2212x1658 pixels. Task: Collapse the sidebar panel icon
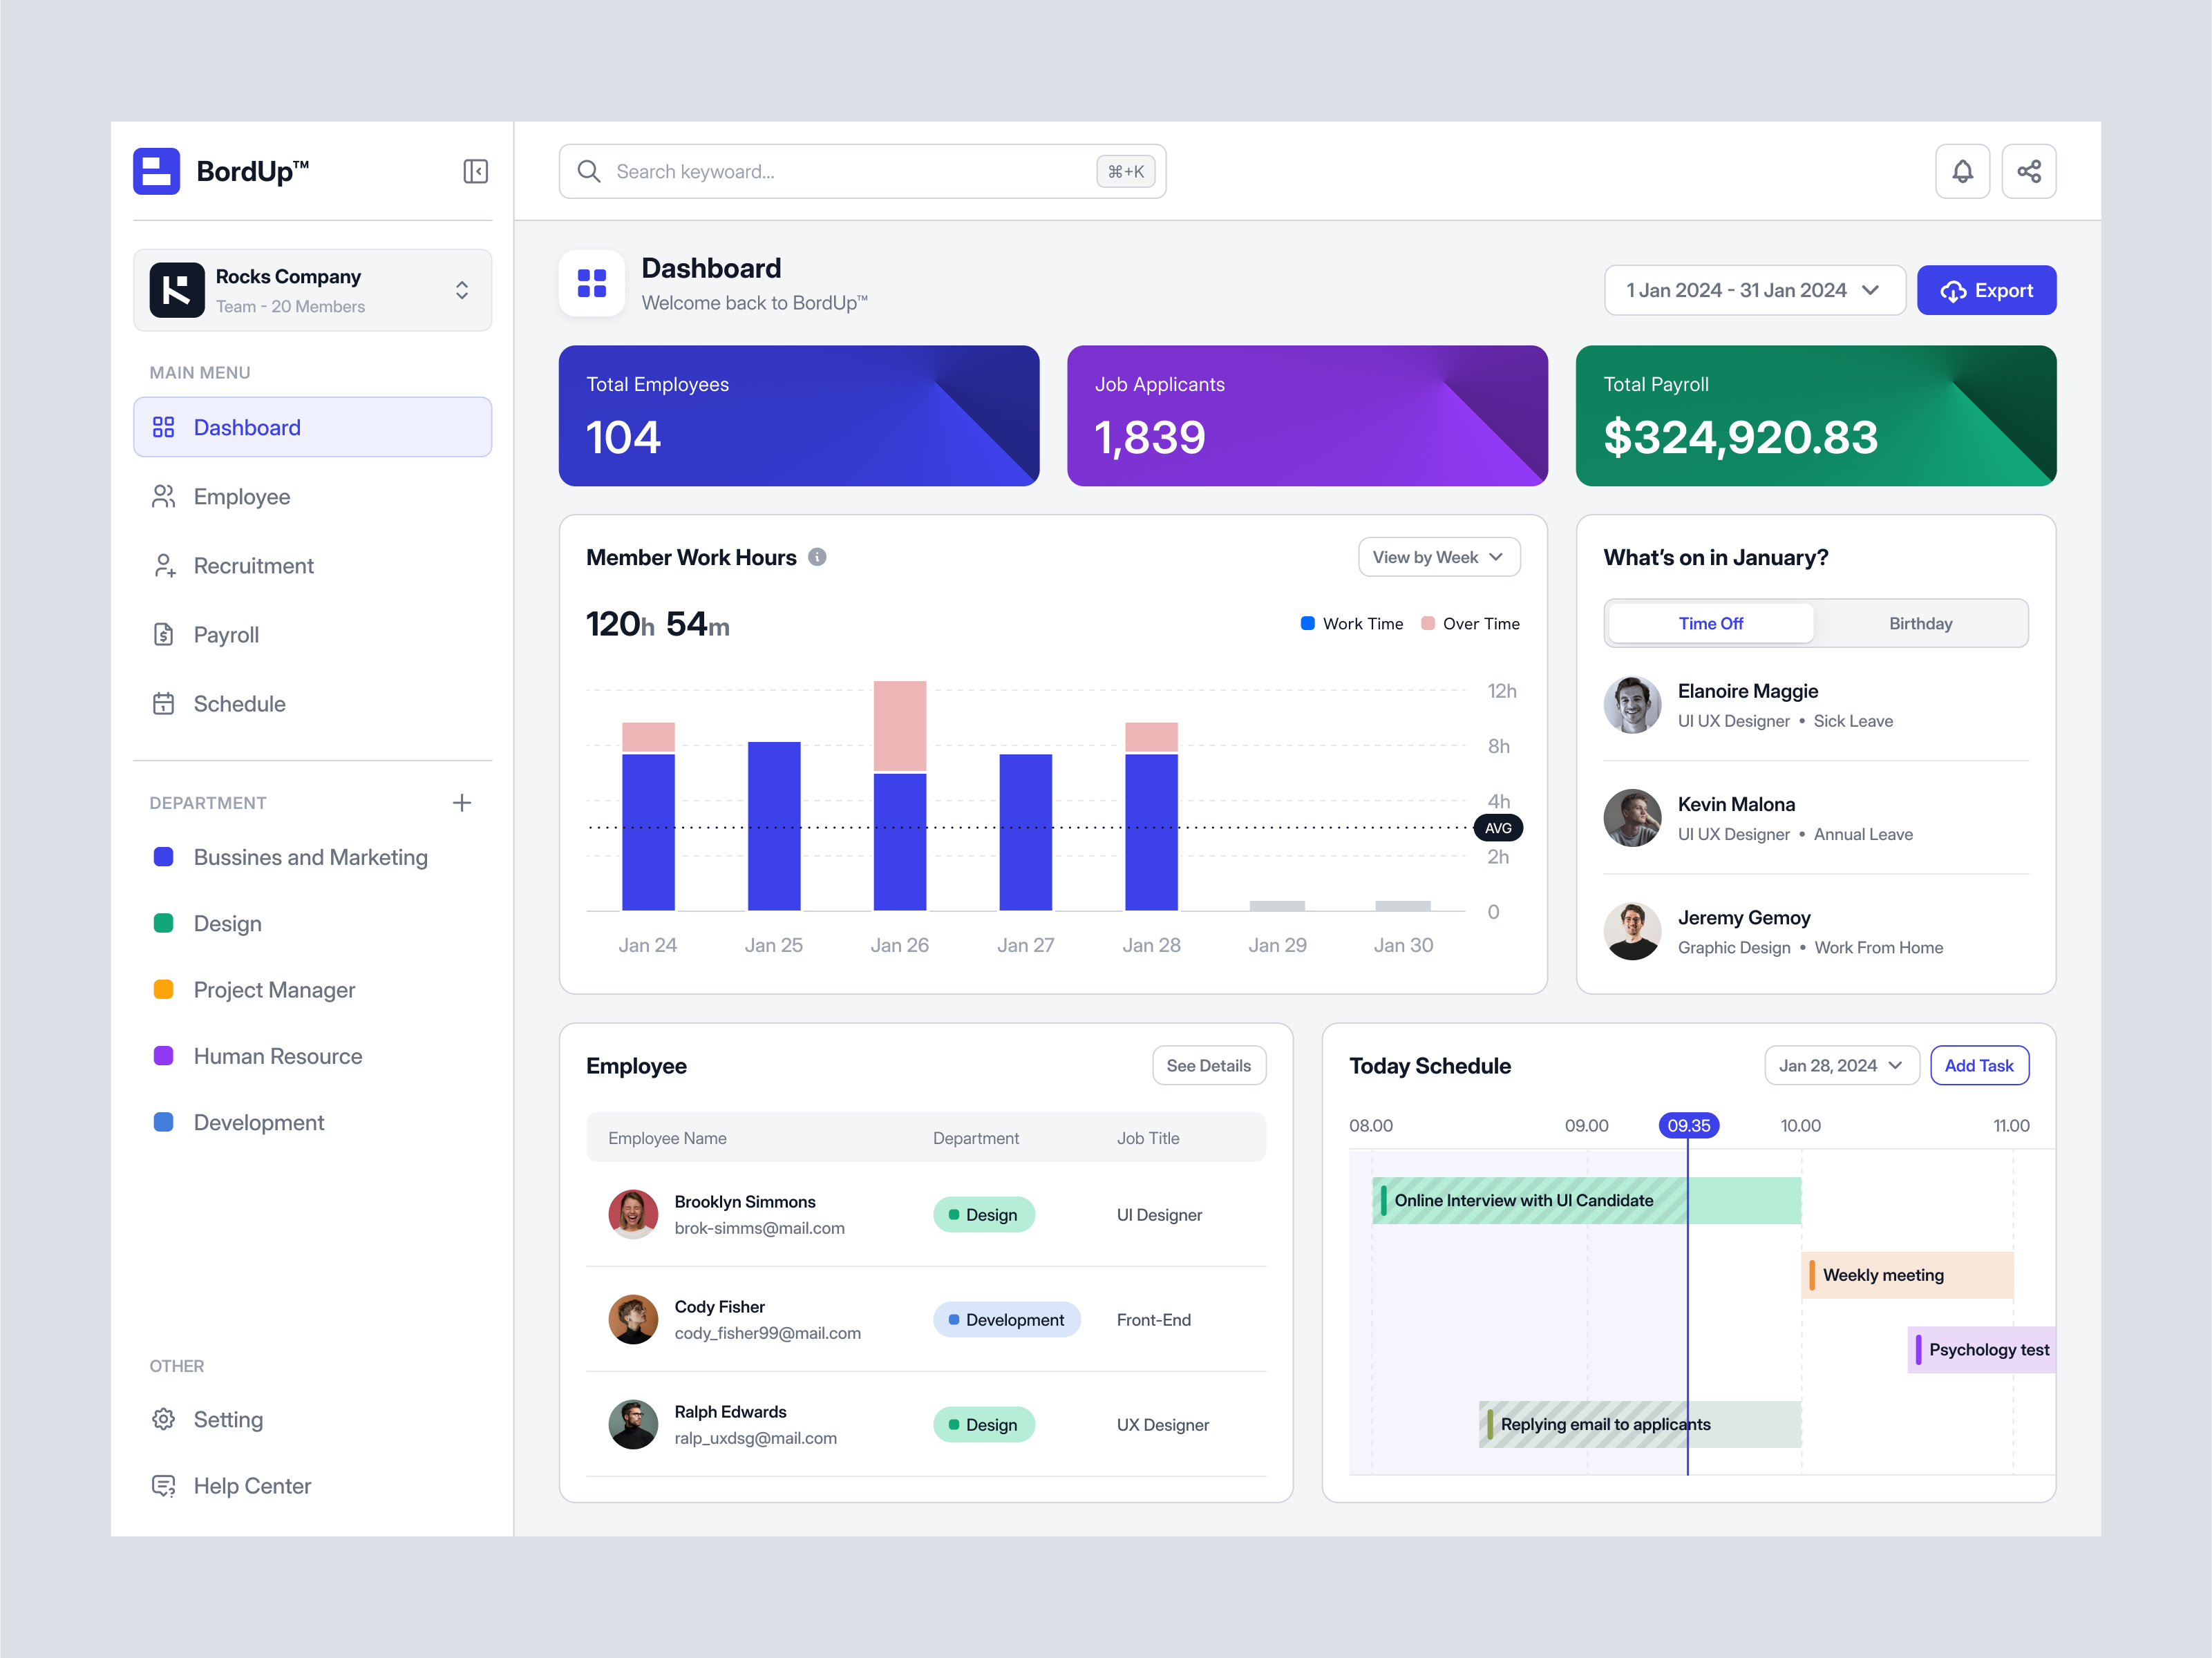[x=475, y=171]
